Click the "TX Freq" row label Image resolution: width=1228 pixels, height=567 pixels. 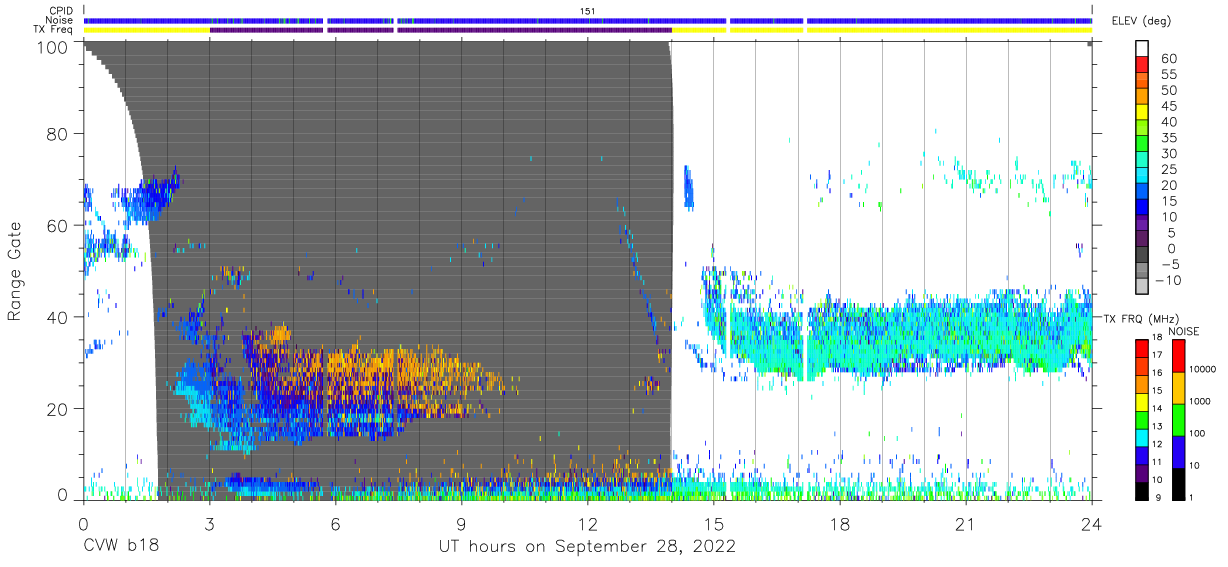54,30
